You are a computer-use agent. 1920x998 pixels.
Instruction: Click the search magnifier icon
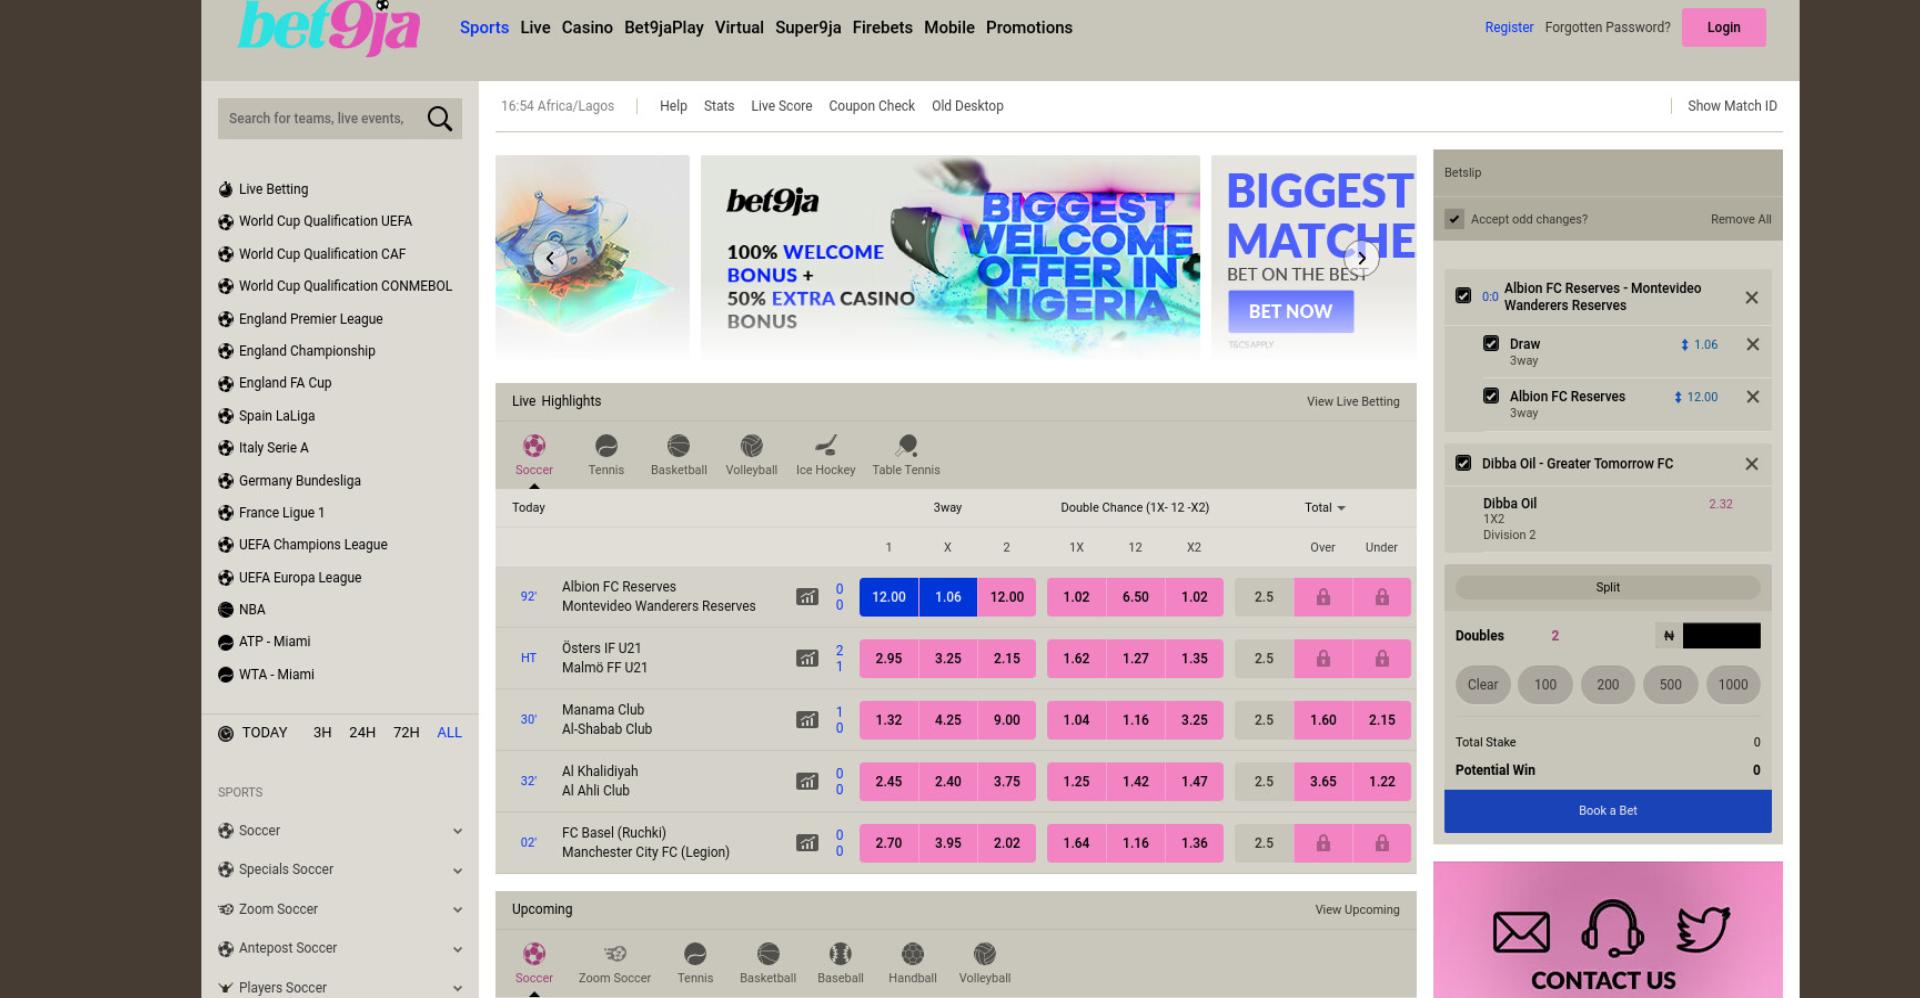coord(439,119)
